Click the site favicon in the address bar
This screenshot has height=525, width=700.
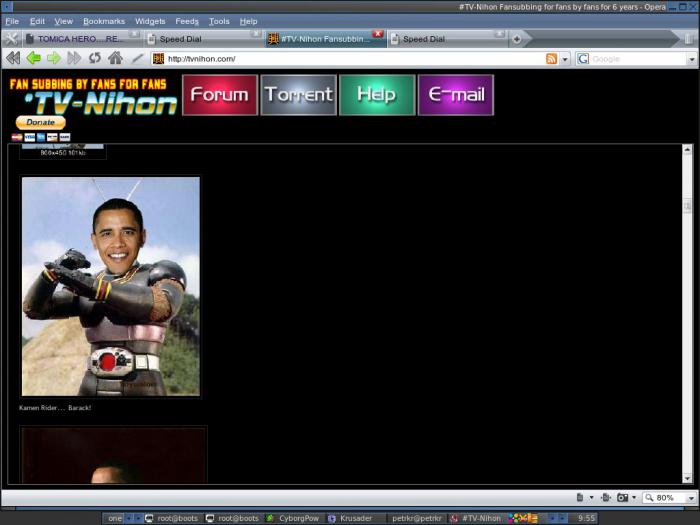[x=158, y=58]
